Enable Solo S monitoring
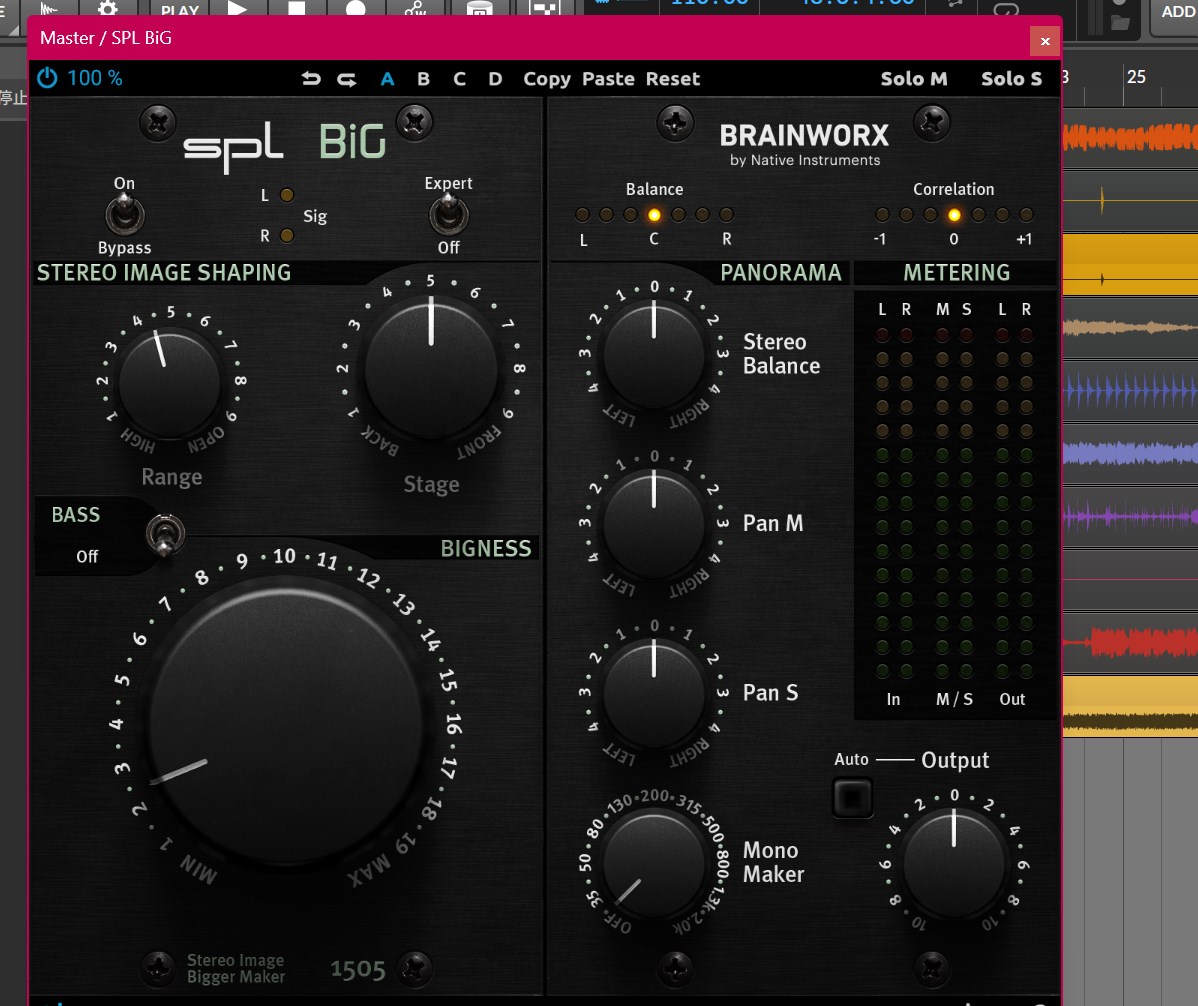 click(1011, 79)
